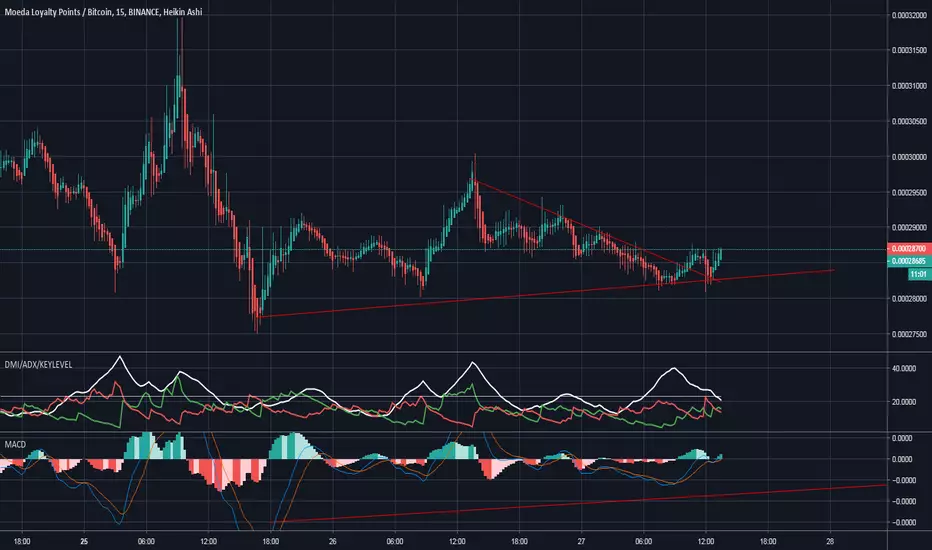The height and width of the screenshot is (550, 932).
Task: Click the date 26 on the time axis
Action: coord(333,542)
